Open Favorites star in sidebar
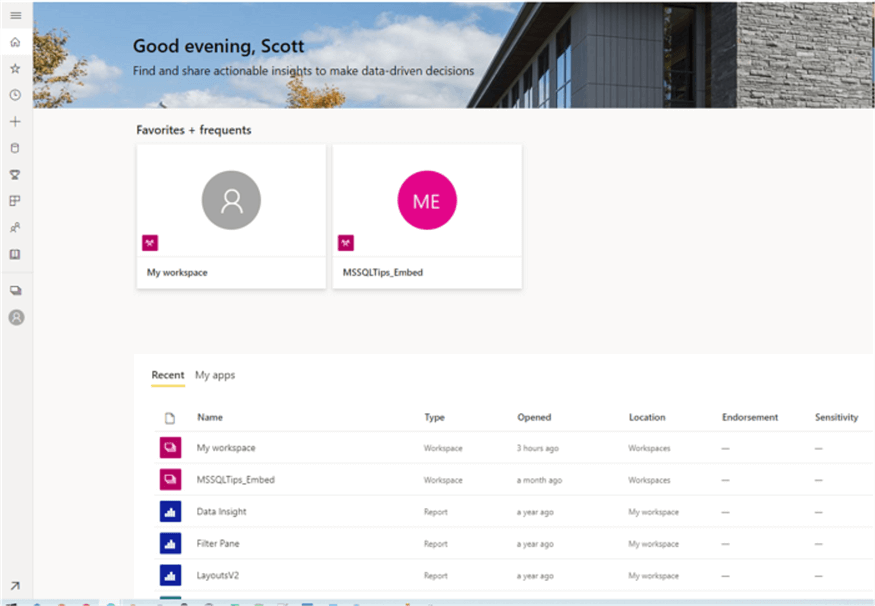The height and width of the screenshot is (606, 875). pos(16,69)
